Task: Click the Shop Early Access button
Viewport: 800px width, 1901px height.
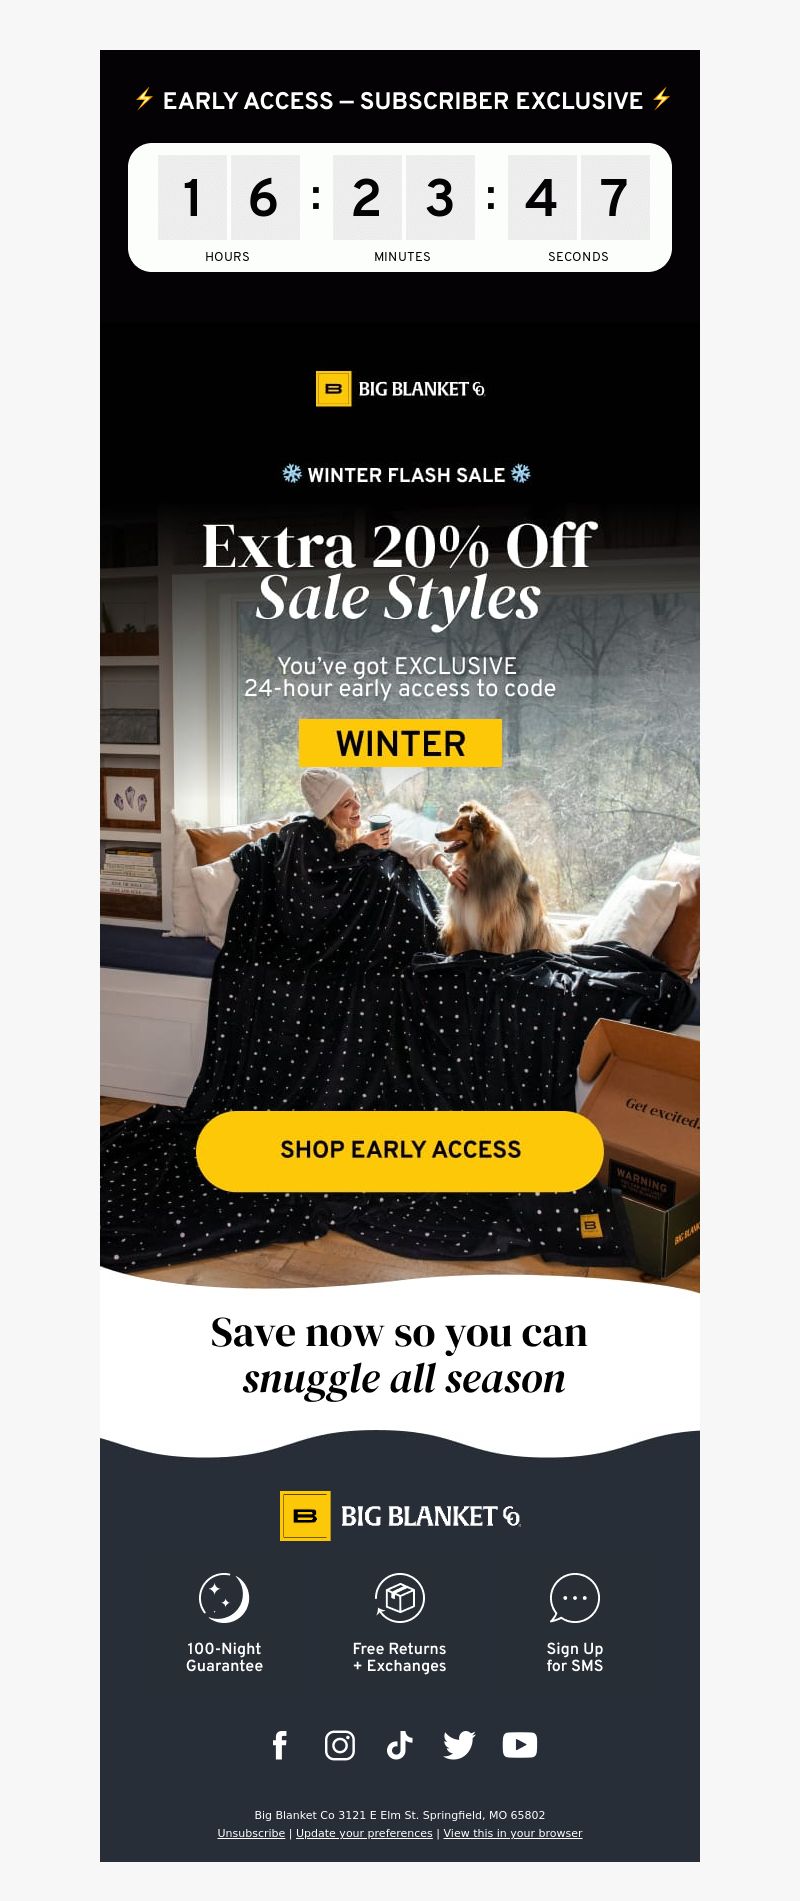Action: click(x=400, y=1150)
